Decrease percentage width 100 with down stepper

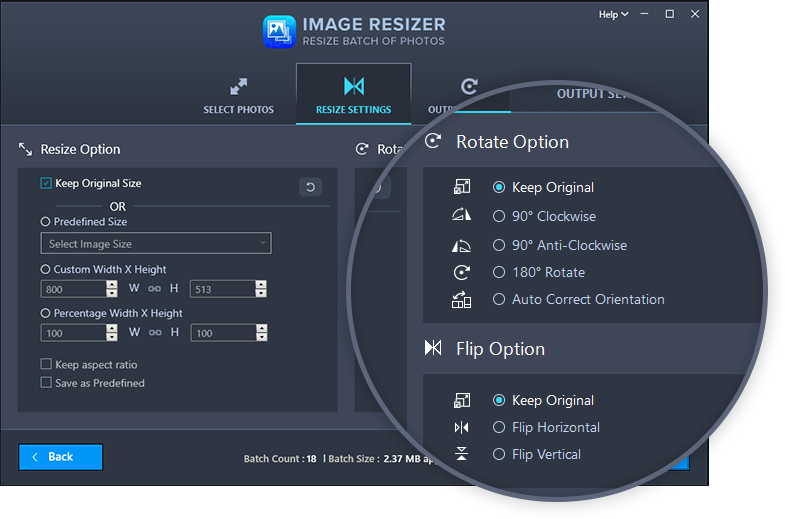(x=112, y=337)
